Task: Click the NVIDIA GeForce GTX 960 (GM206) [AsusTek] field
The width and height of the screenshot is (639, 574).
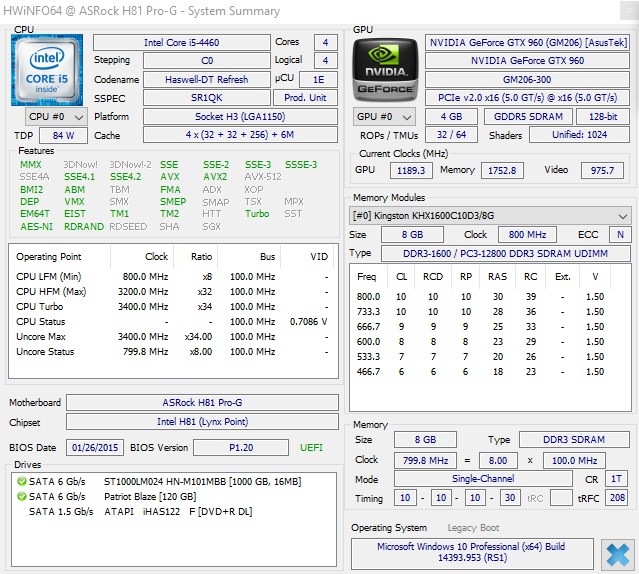Action: (x=527, y=42)
